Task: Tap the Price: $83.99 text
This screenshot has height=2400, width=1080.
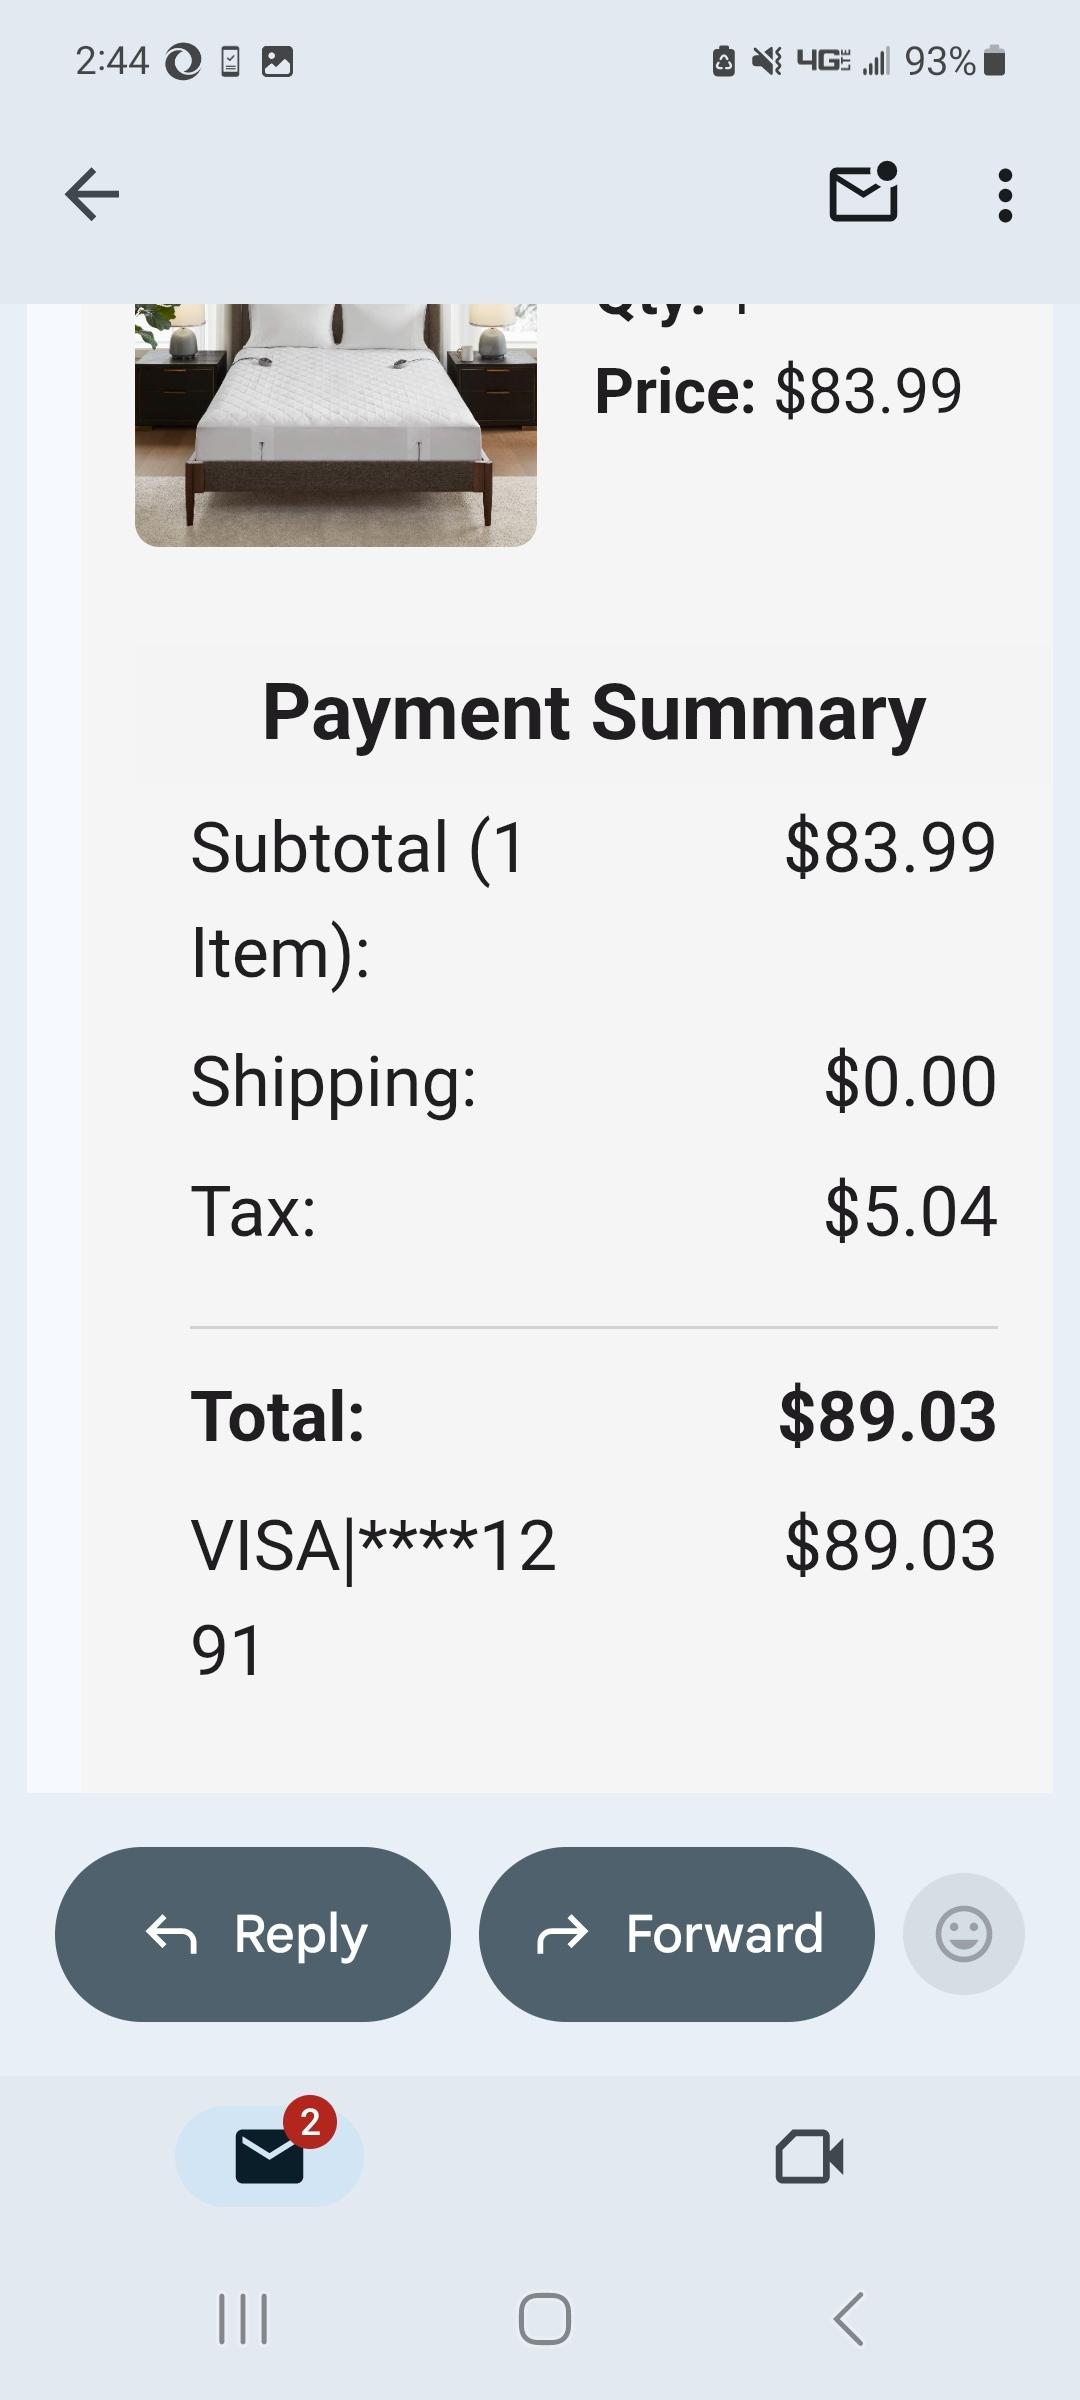Action: 778,390
